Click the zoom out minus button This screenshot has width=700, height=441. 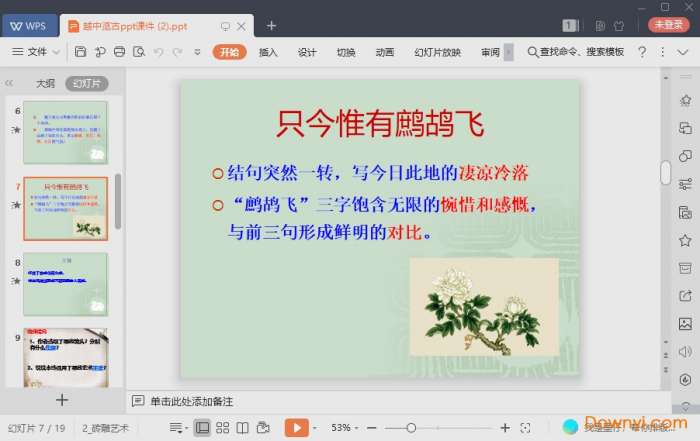click(x=371, y=428)
